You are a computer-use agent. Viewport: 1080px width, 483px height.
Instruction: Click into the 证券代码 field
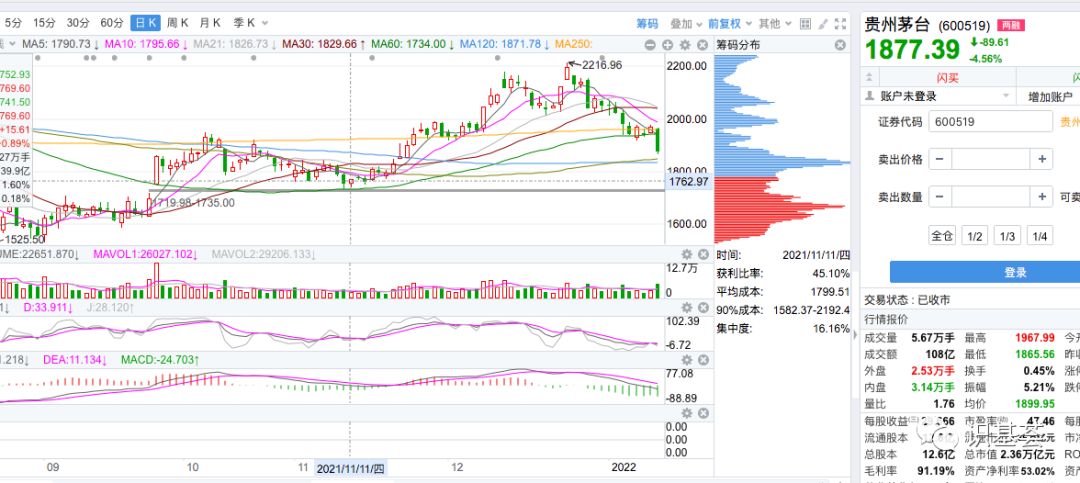point(990,122)
